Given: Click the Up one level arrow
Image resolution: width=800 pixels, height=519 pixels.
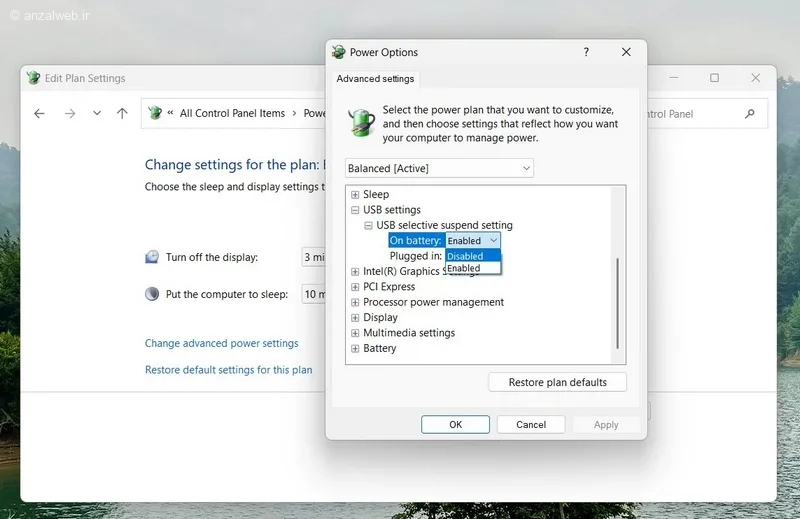Looking at the screenshot, I should [x=122, y=113].
